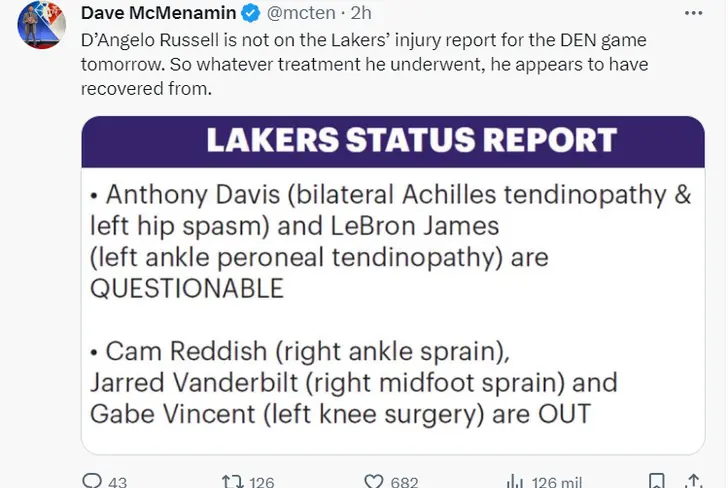The width and height of the screenshot is (728, 488).
Task: Open the three-dot more options menu
Action: (693, 13)
